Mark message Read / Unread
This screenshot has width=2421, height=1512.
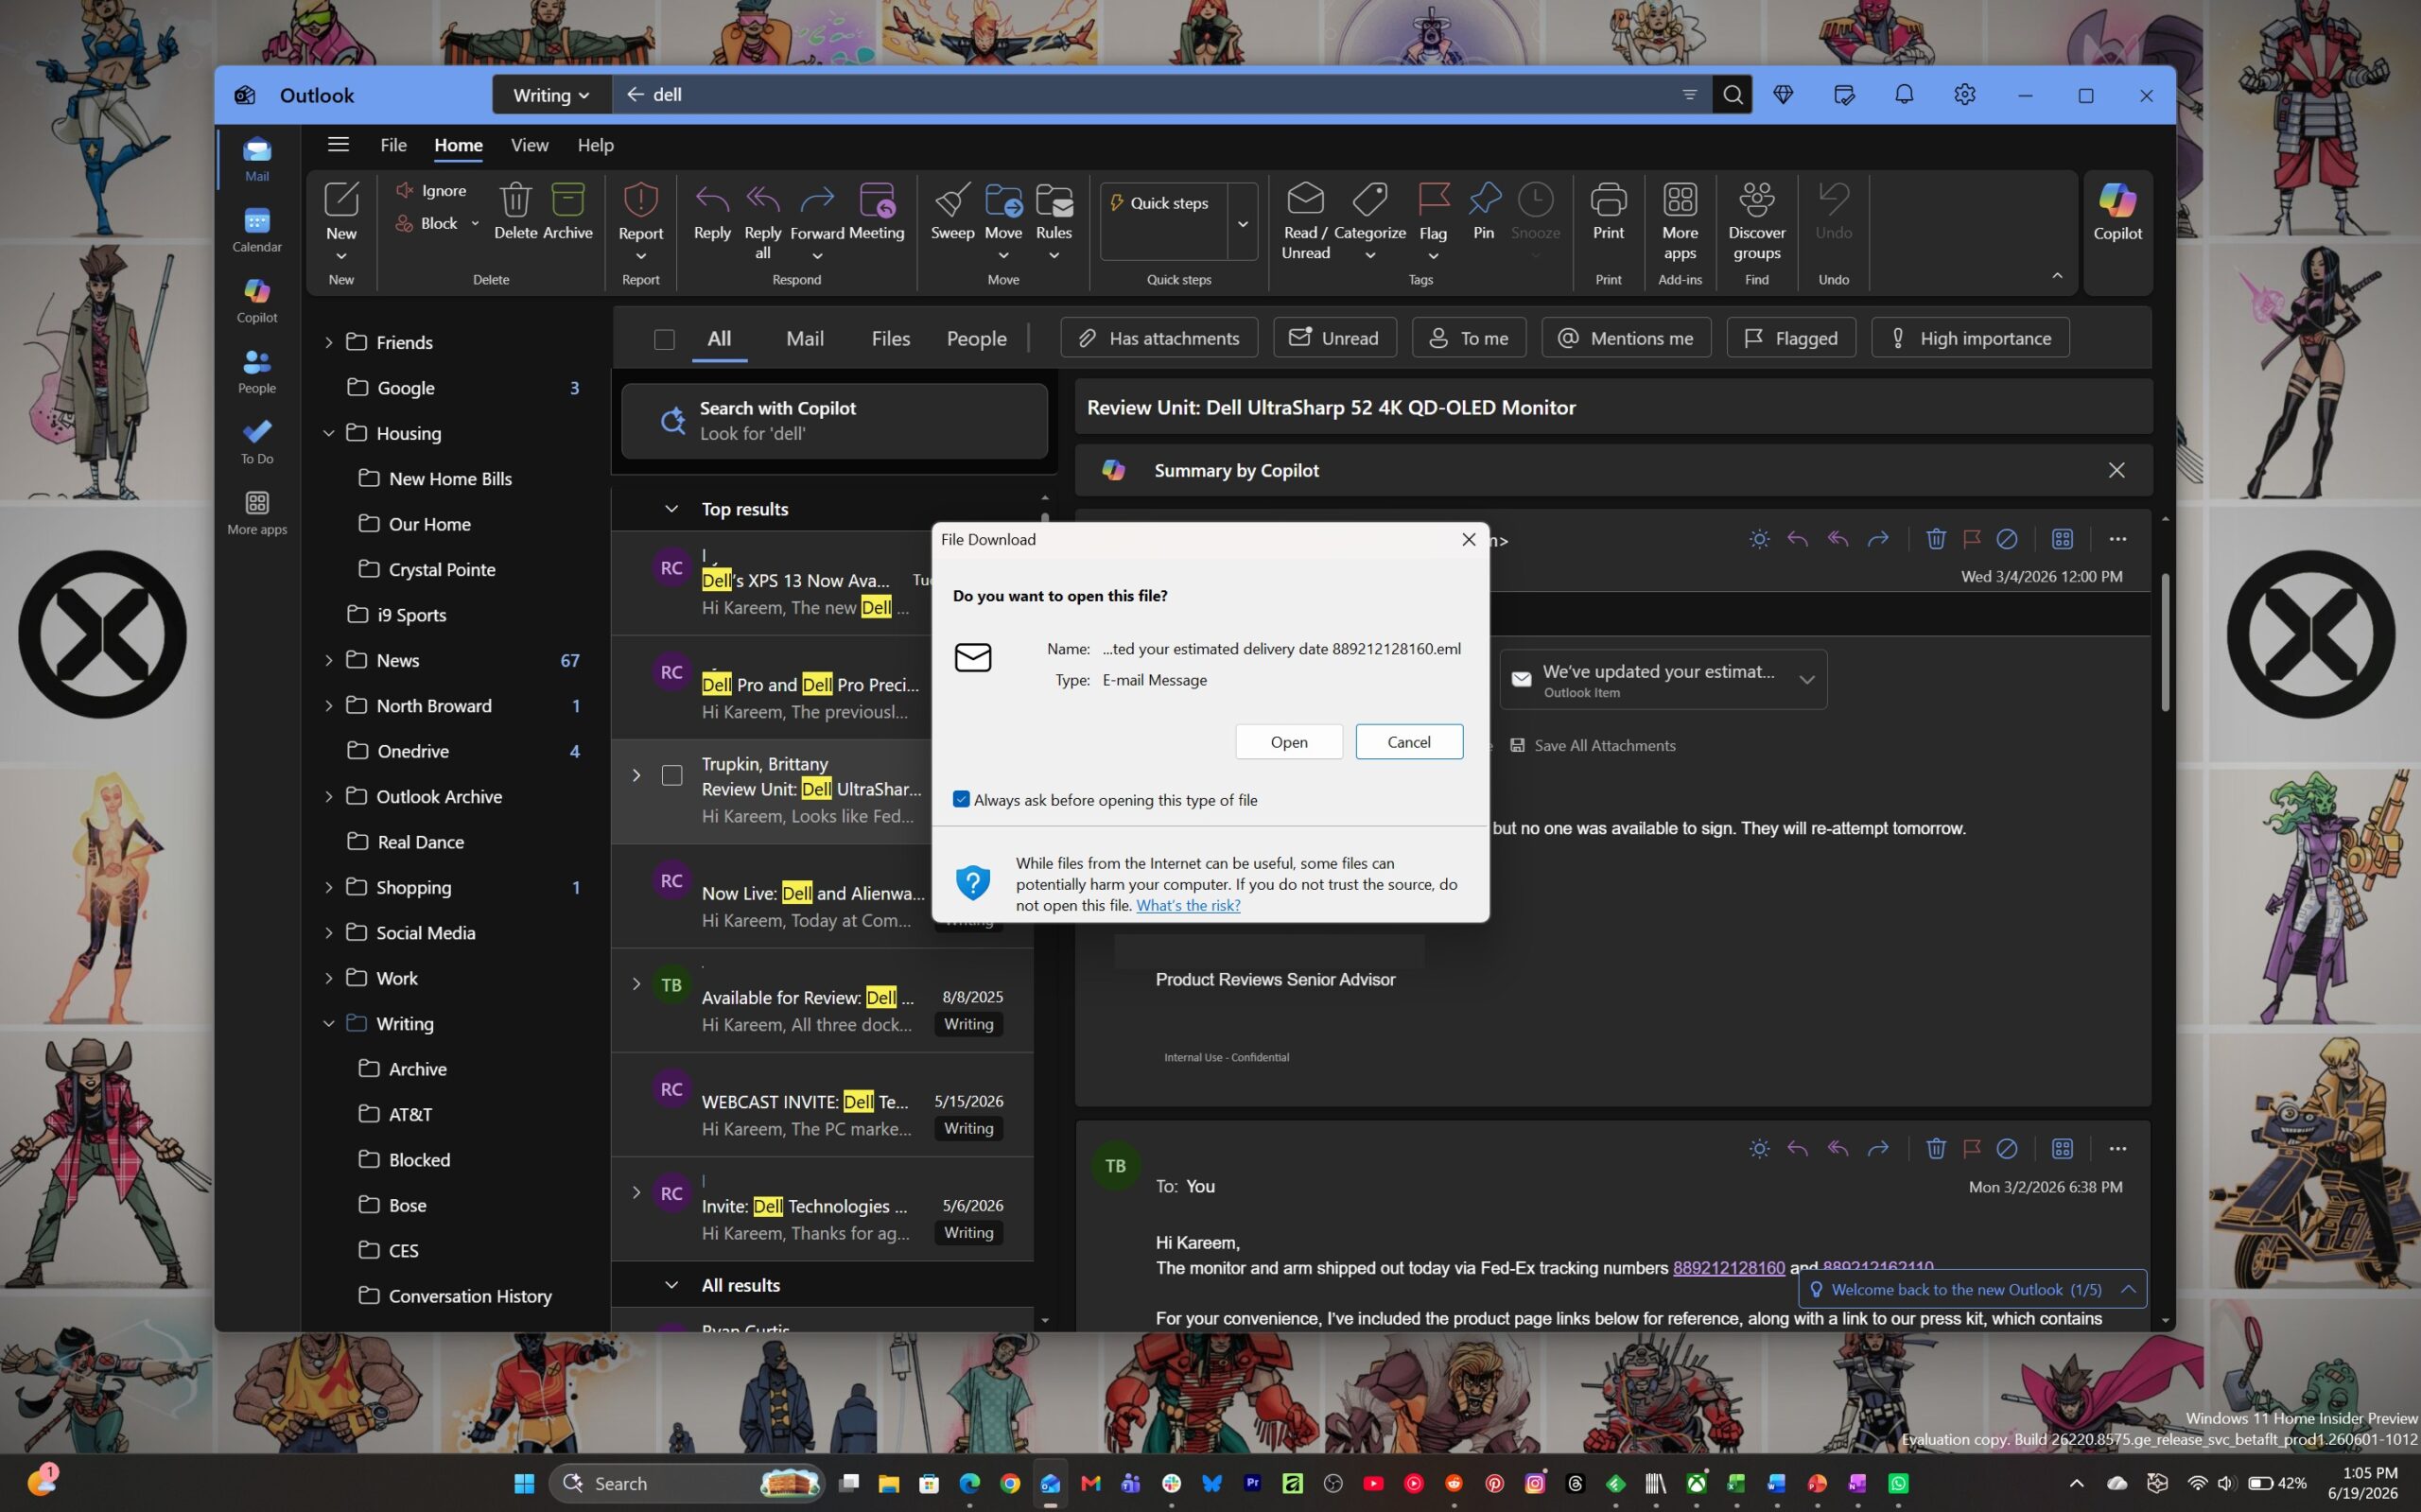click(1305, 221)
